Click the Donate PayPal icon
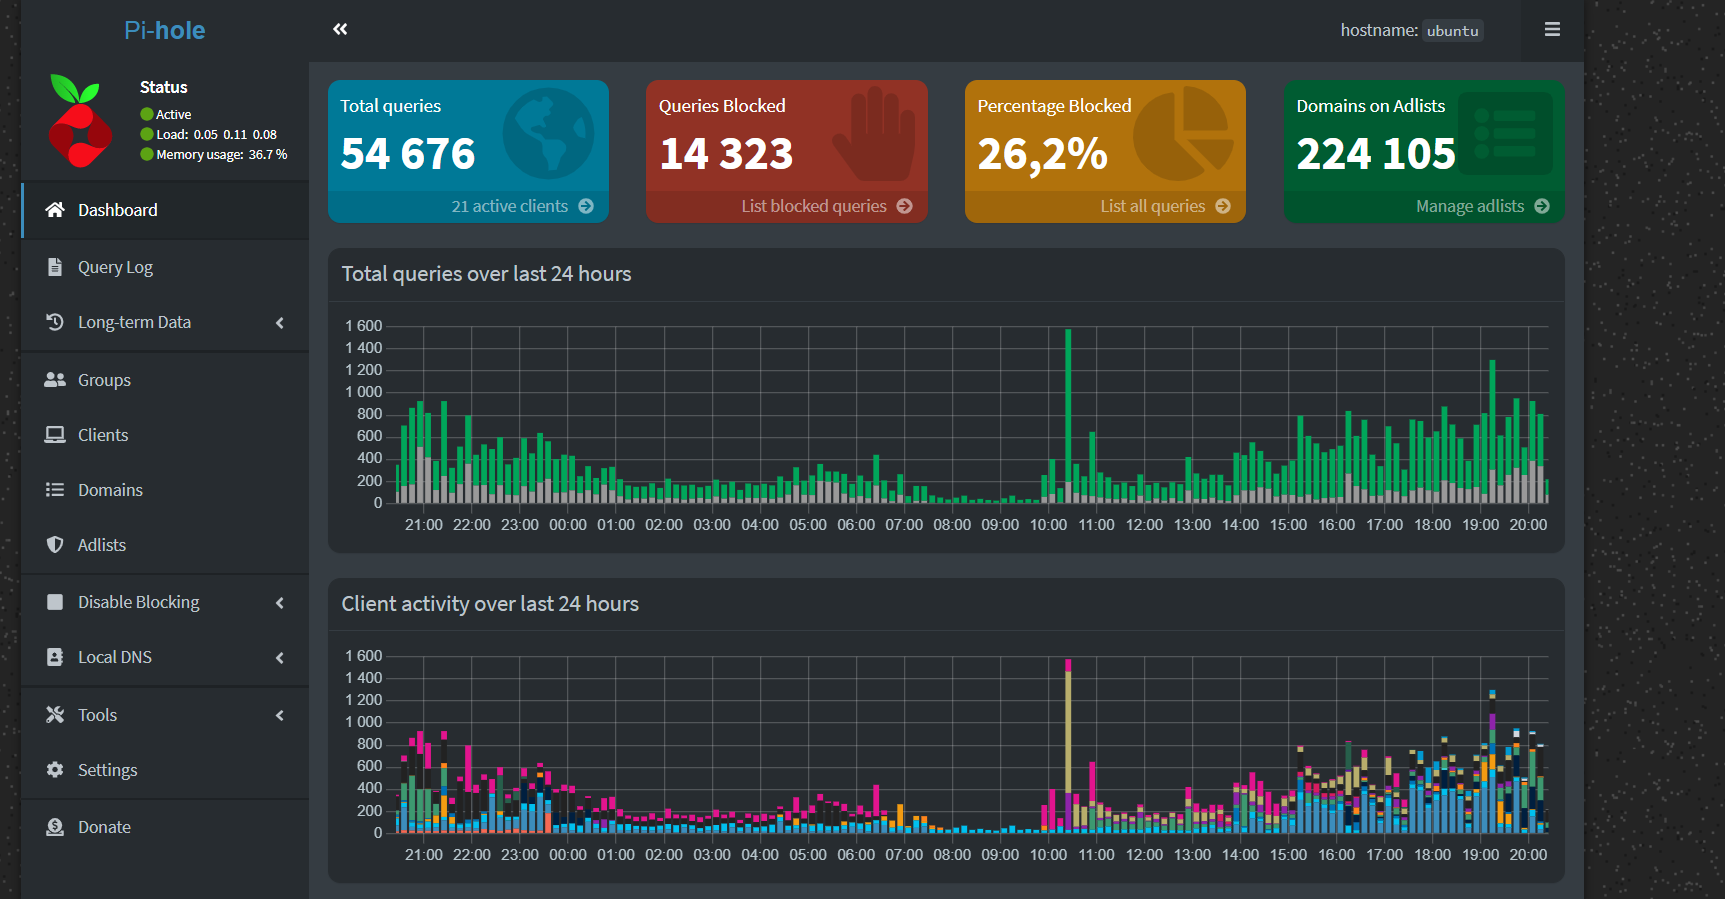The height and width of the screenshot is (899, 1725). [x=55, y=827]
